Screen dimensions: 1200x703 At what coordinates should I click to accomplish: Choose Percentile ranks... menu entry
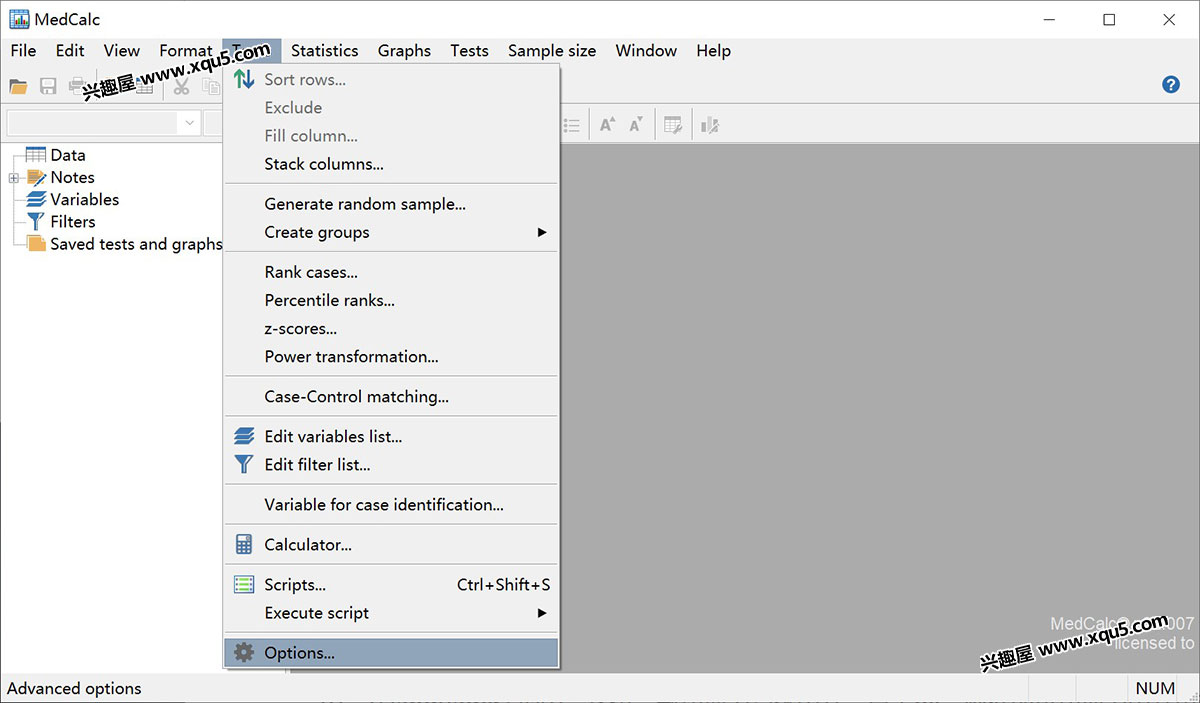point(391,300)
